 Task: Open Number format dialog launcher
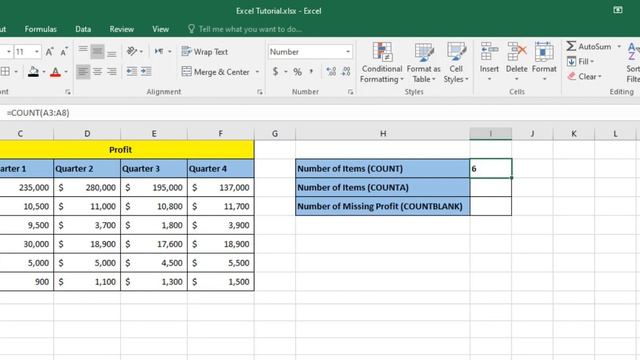click(350, 92)
